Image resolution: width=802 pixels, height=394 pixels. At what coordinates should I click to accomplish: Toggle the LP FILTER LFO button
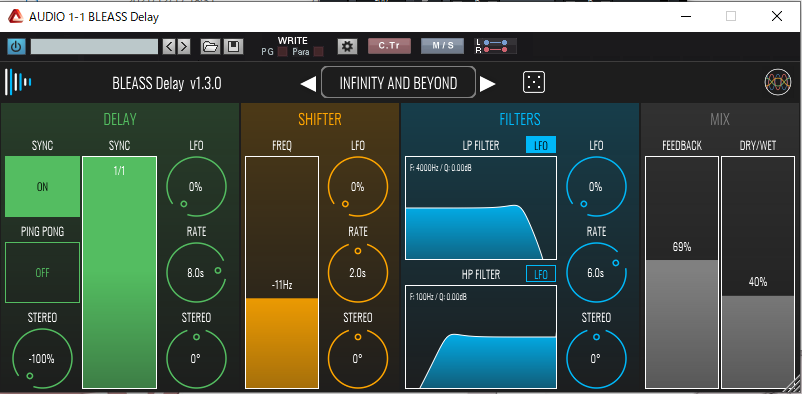(x=541, y=145)
